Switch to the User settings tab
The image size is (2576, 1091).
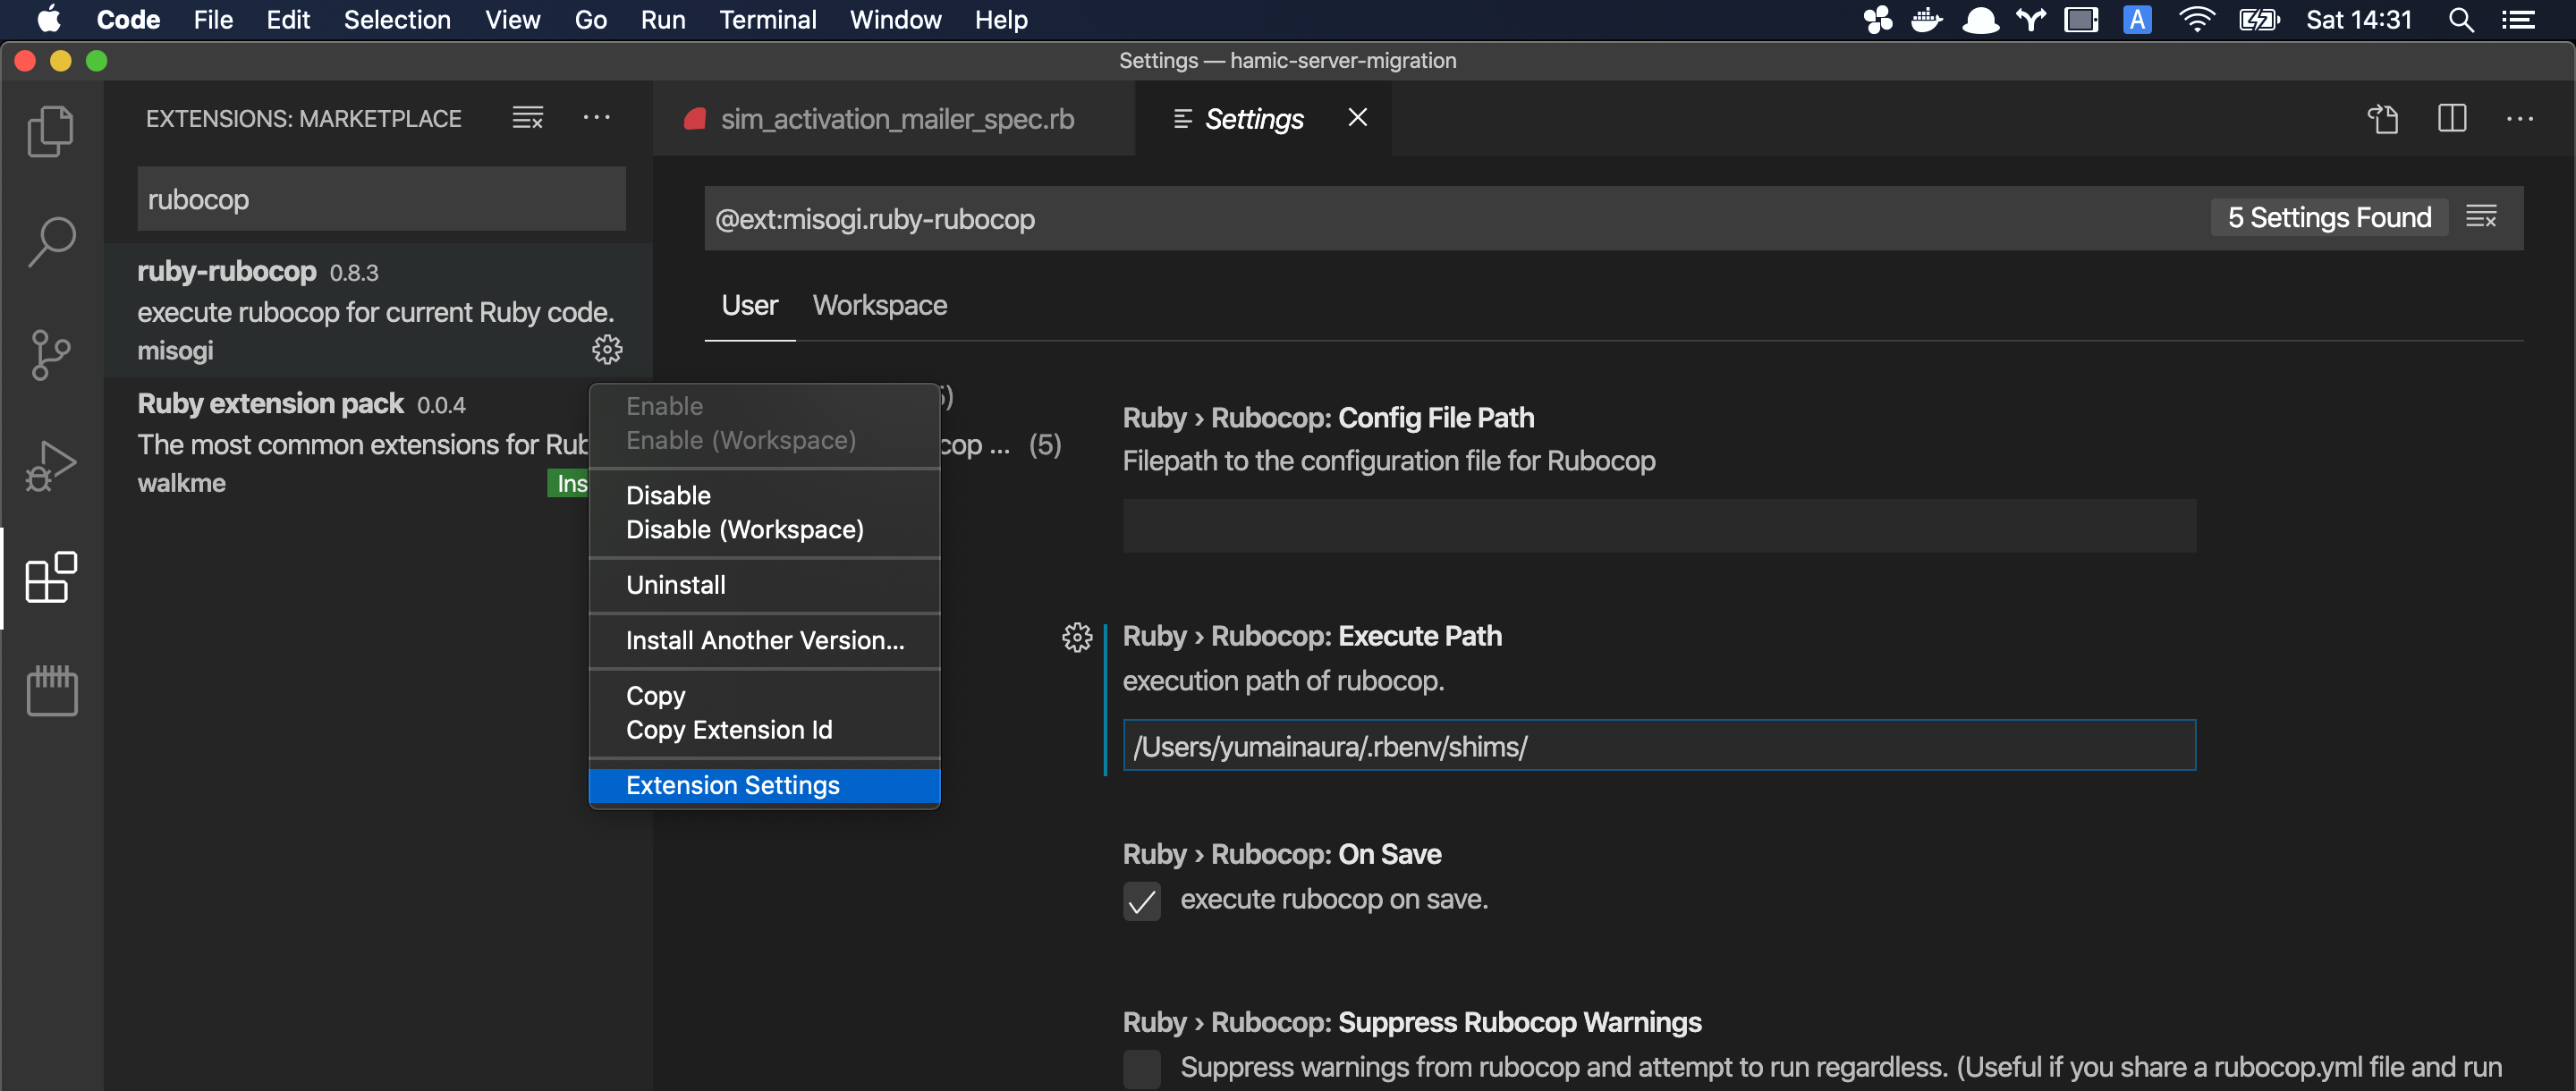[x=749, y=305]
